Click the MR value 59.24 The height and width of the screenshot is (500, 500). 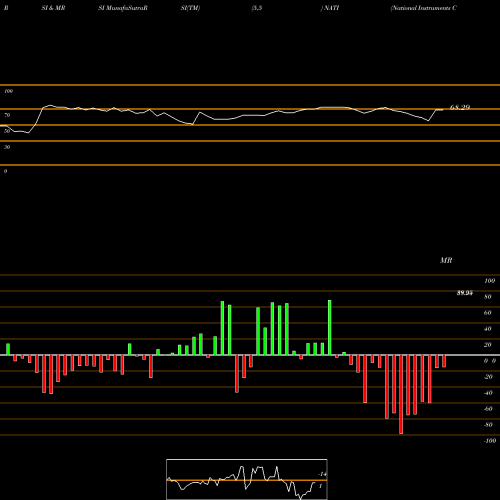[x=465, y=293]
